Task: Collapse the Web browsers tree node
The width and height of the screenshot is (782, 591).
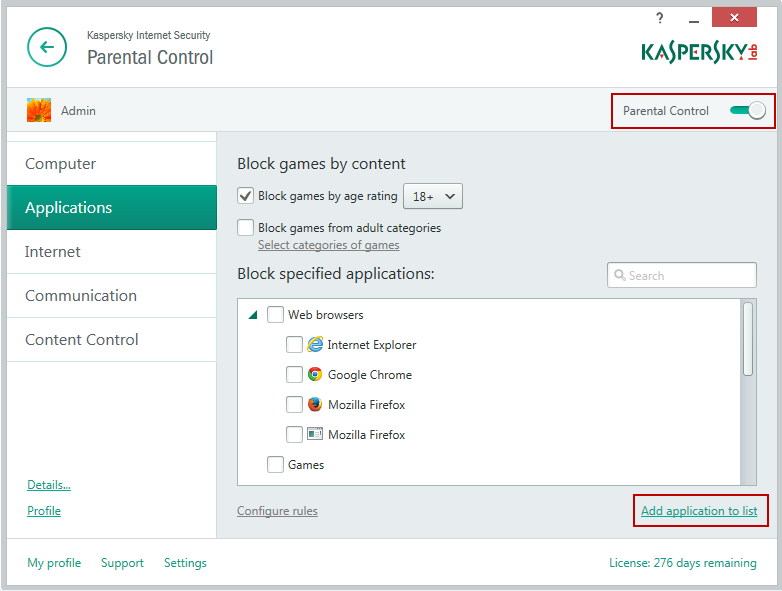Action: [253, 315]
